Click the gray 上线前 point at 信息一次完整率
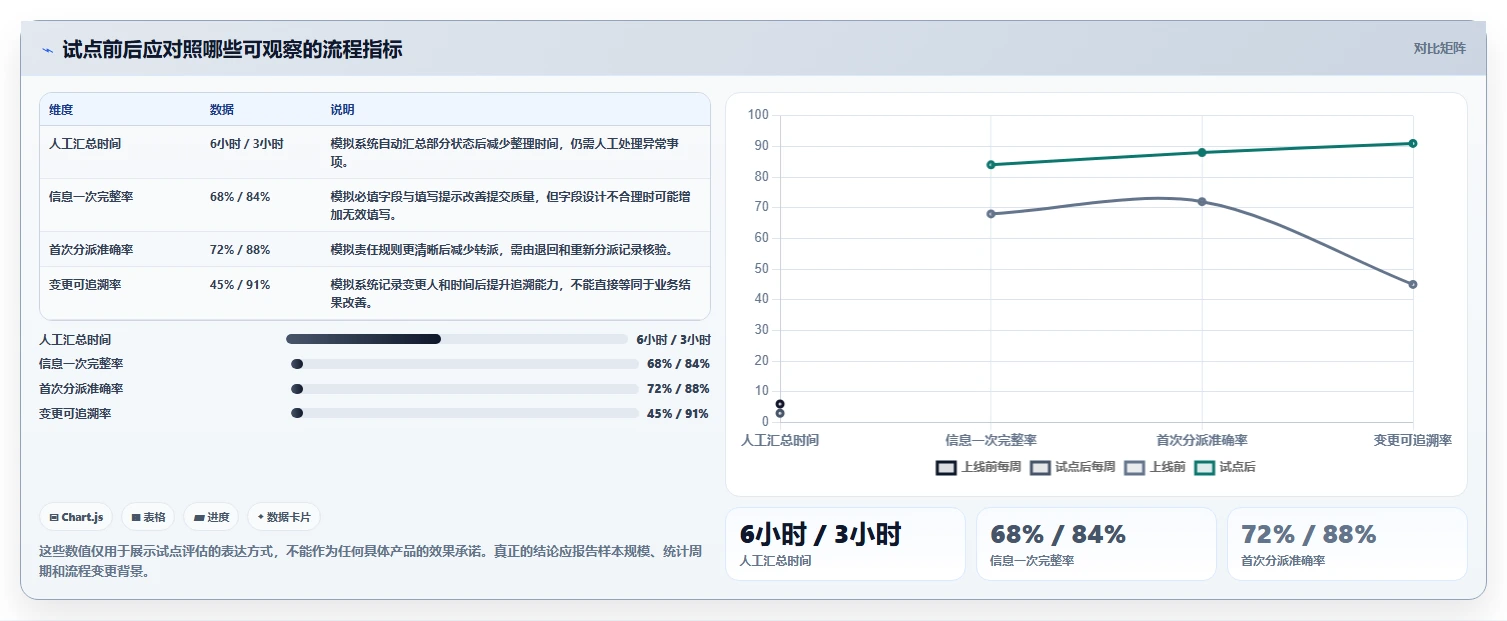The height and width of the screenshot is (621, 1507). point(991,214)
